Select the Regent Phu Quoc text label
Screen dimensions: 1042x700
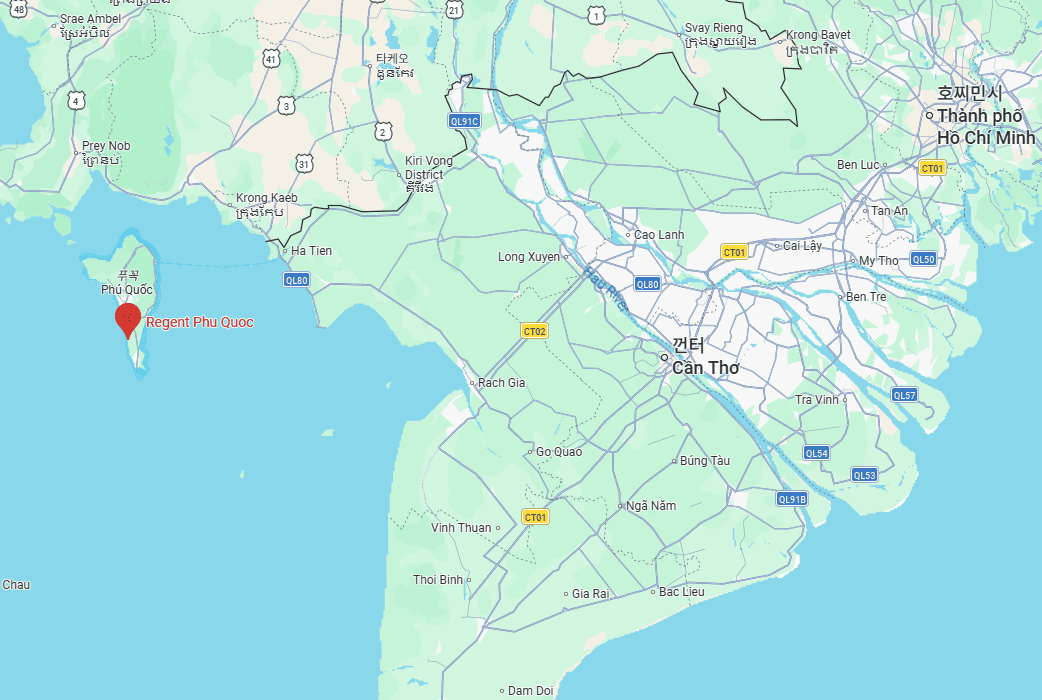click(199, 322)
